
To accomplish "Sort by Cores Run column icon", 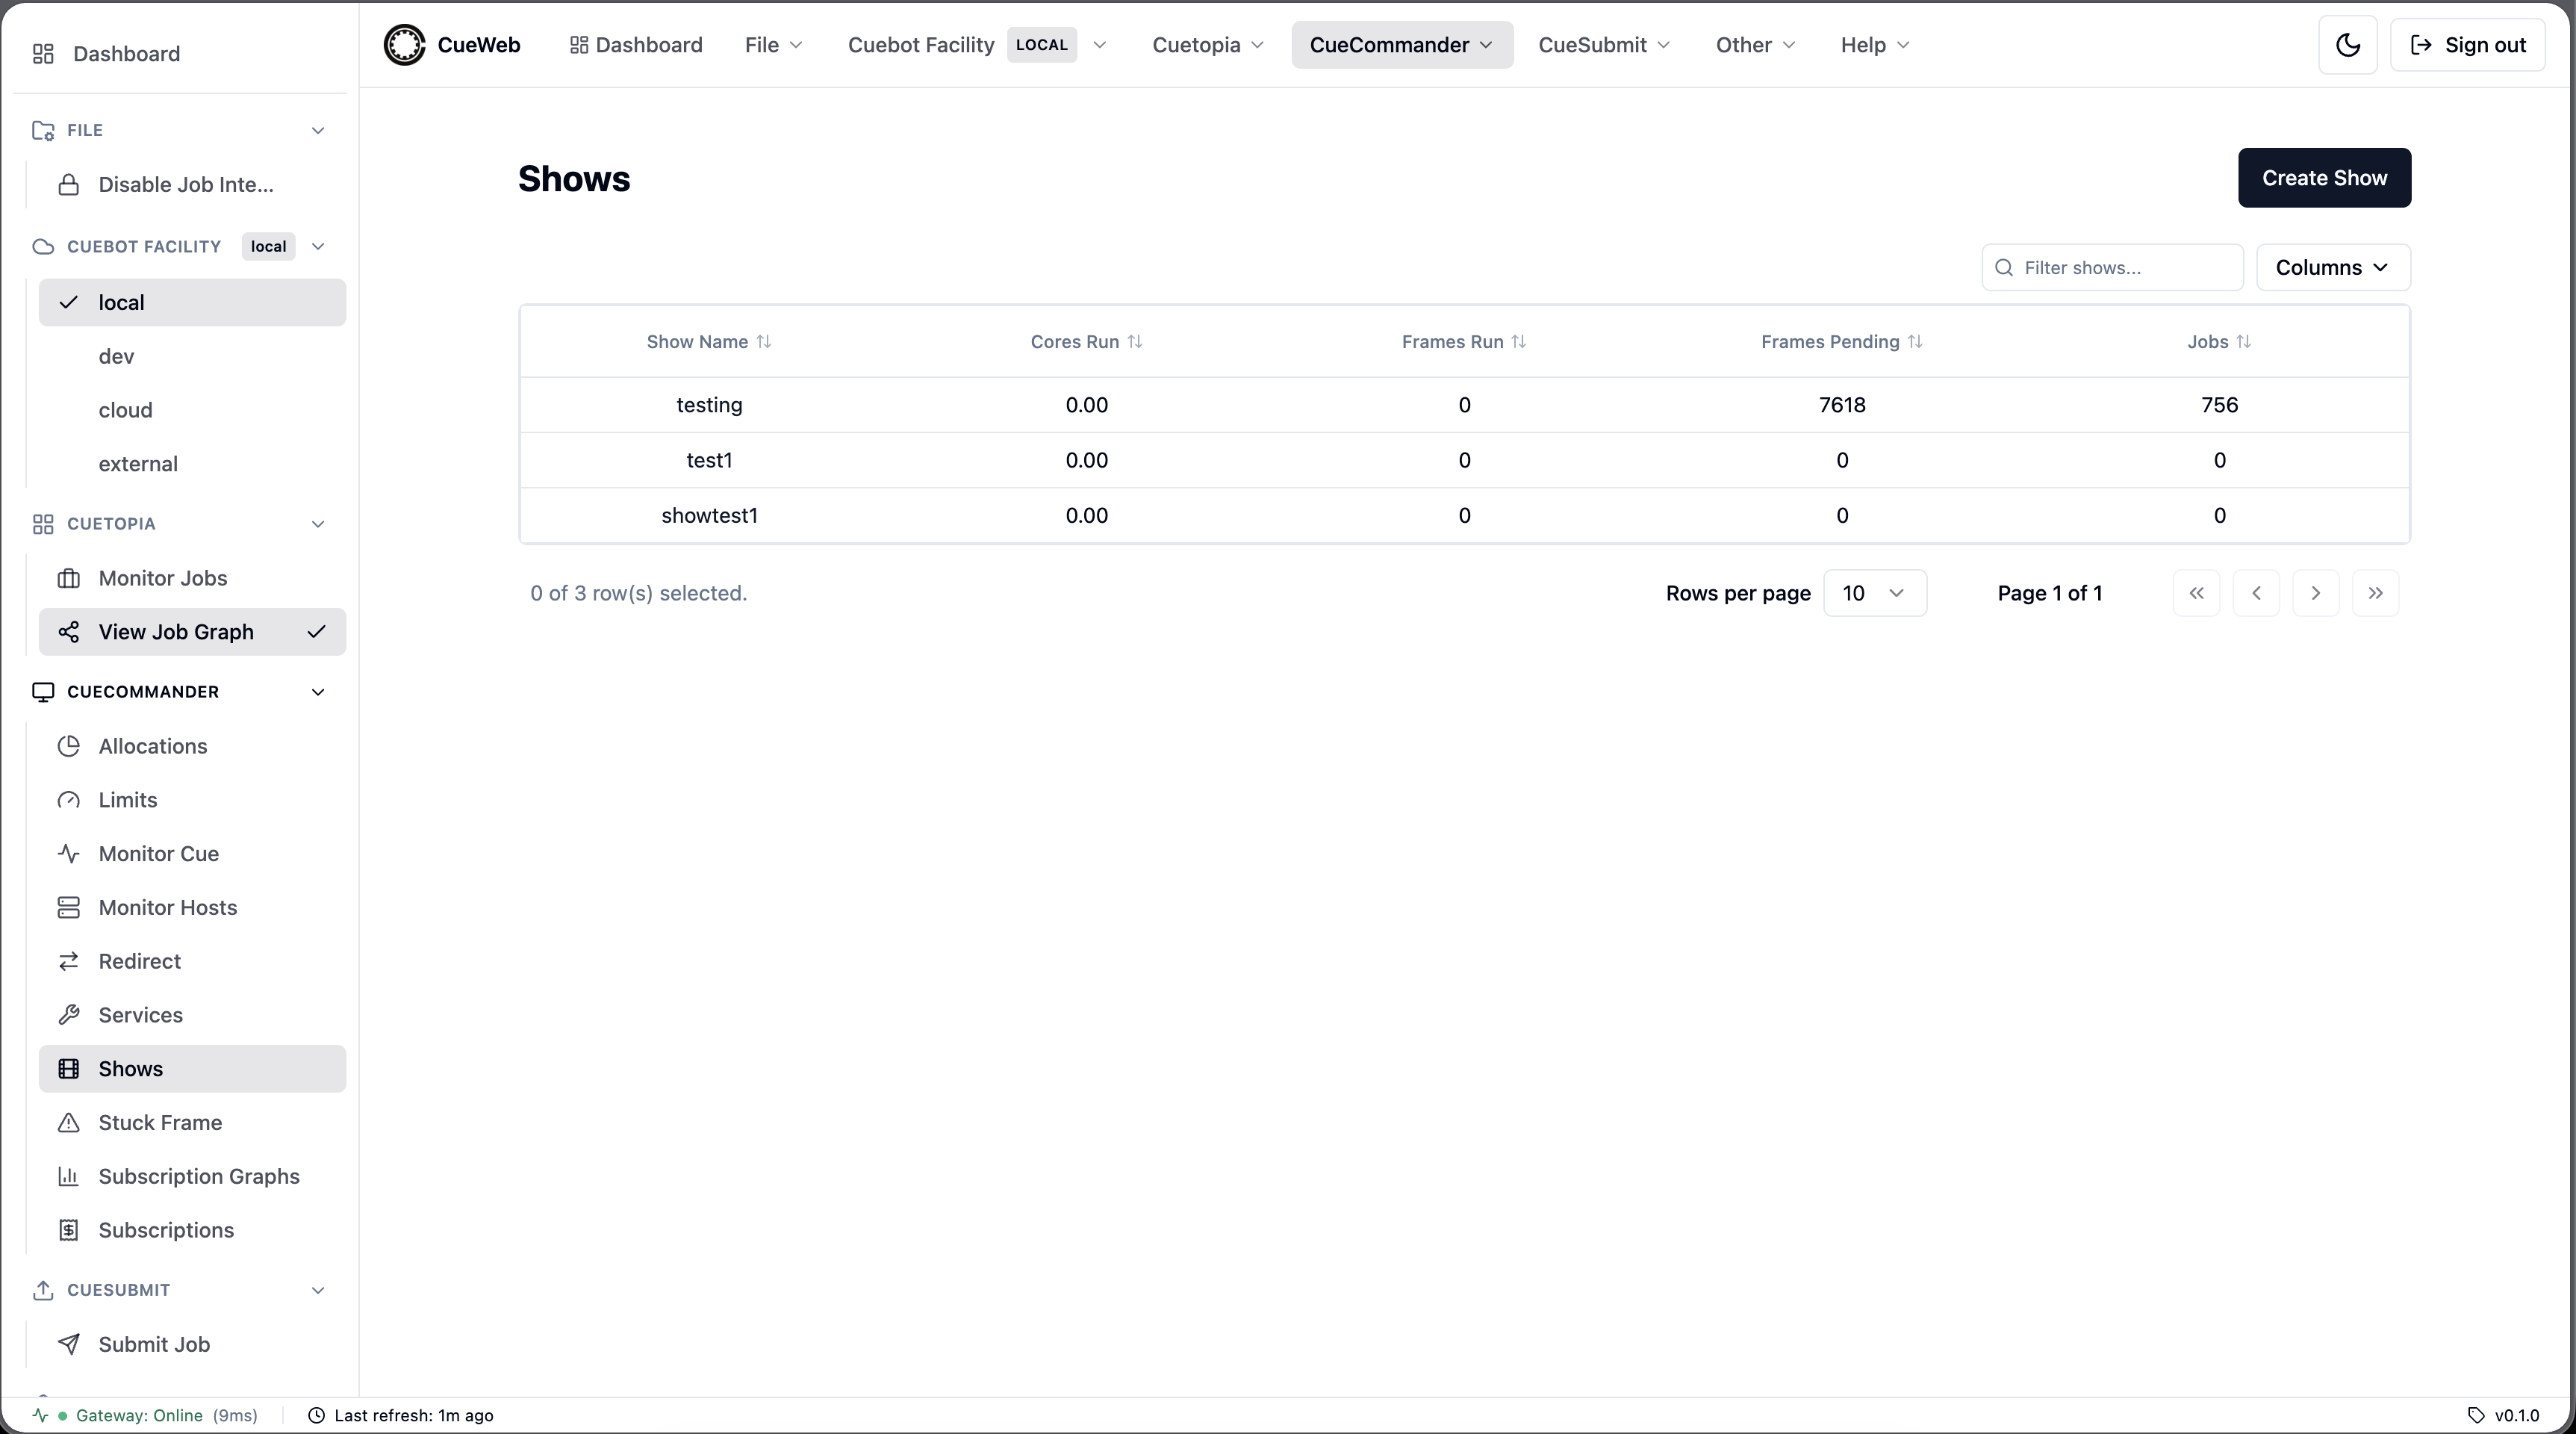I will (1135, 342).
